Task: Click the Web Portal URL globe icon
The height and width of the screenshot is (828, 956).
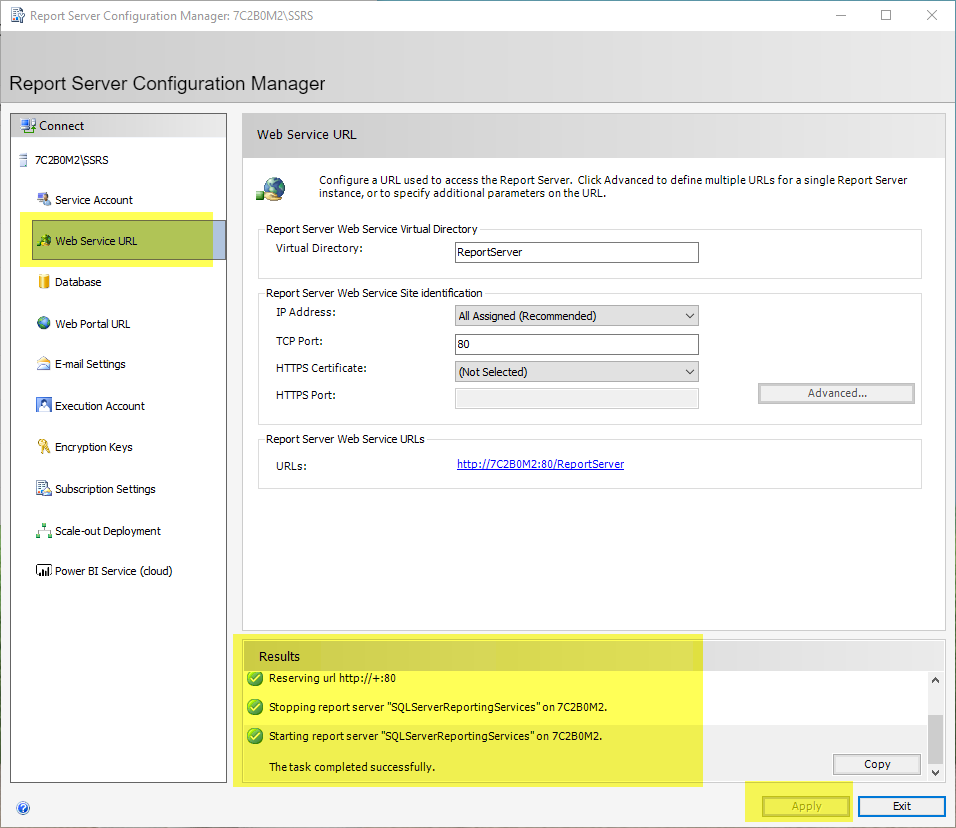Action: point(43,323)
